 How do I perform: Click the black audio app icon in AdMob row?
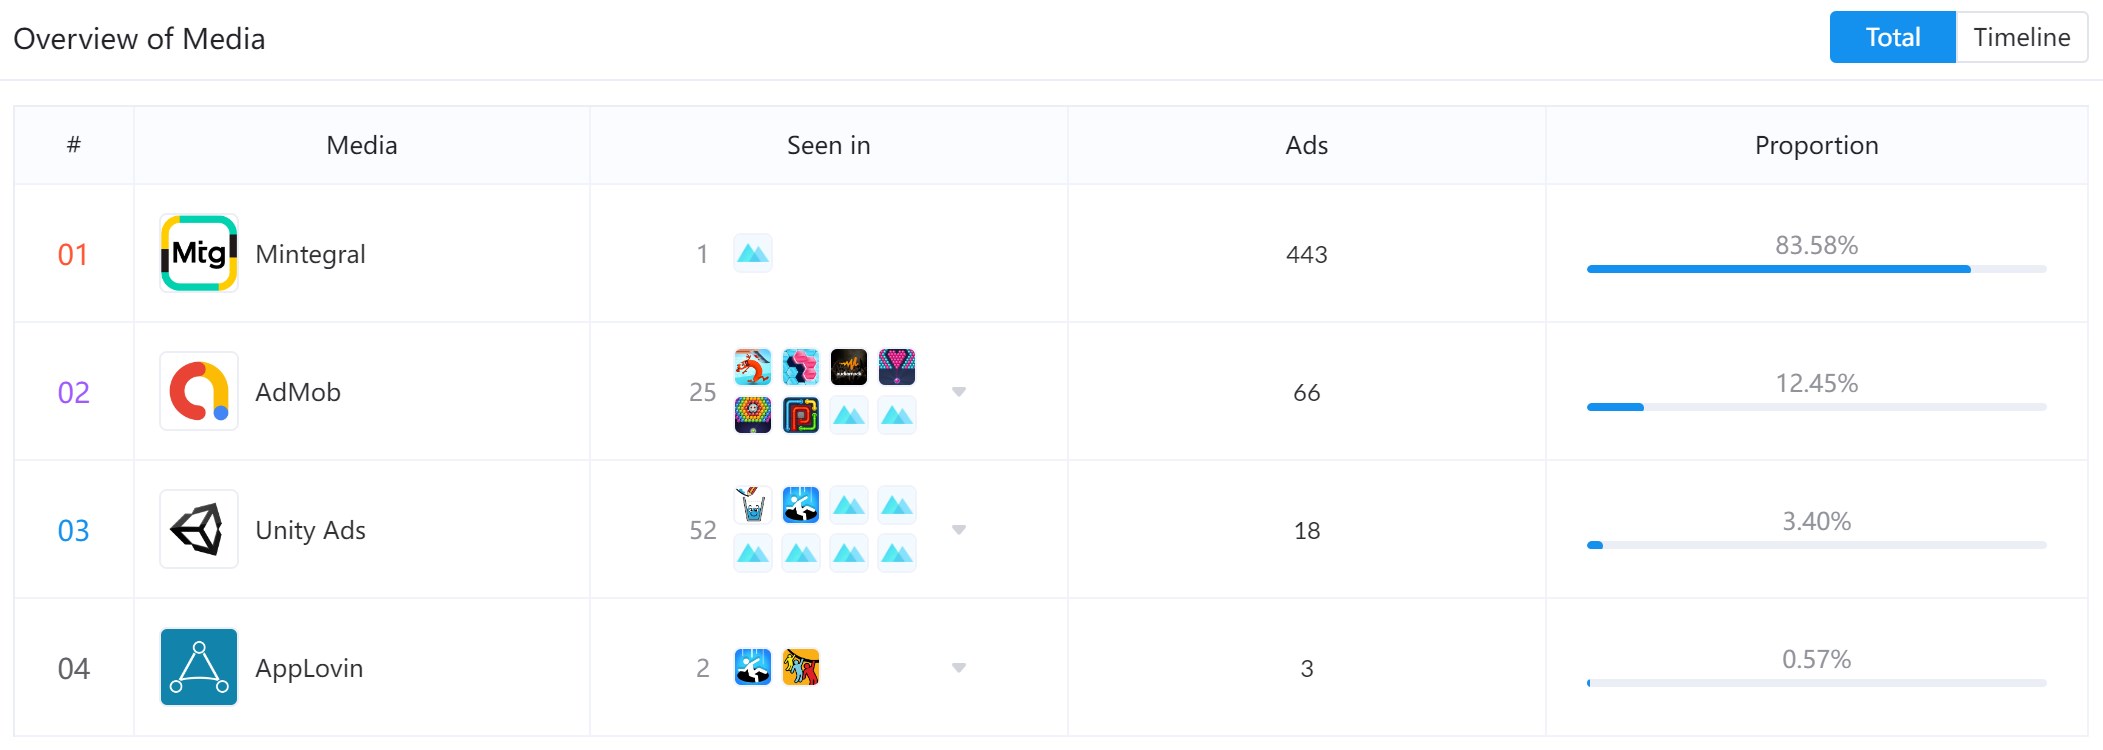[x=849, y=367]
